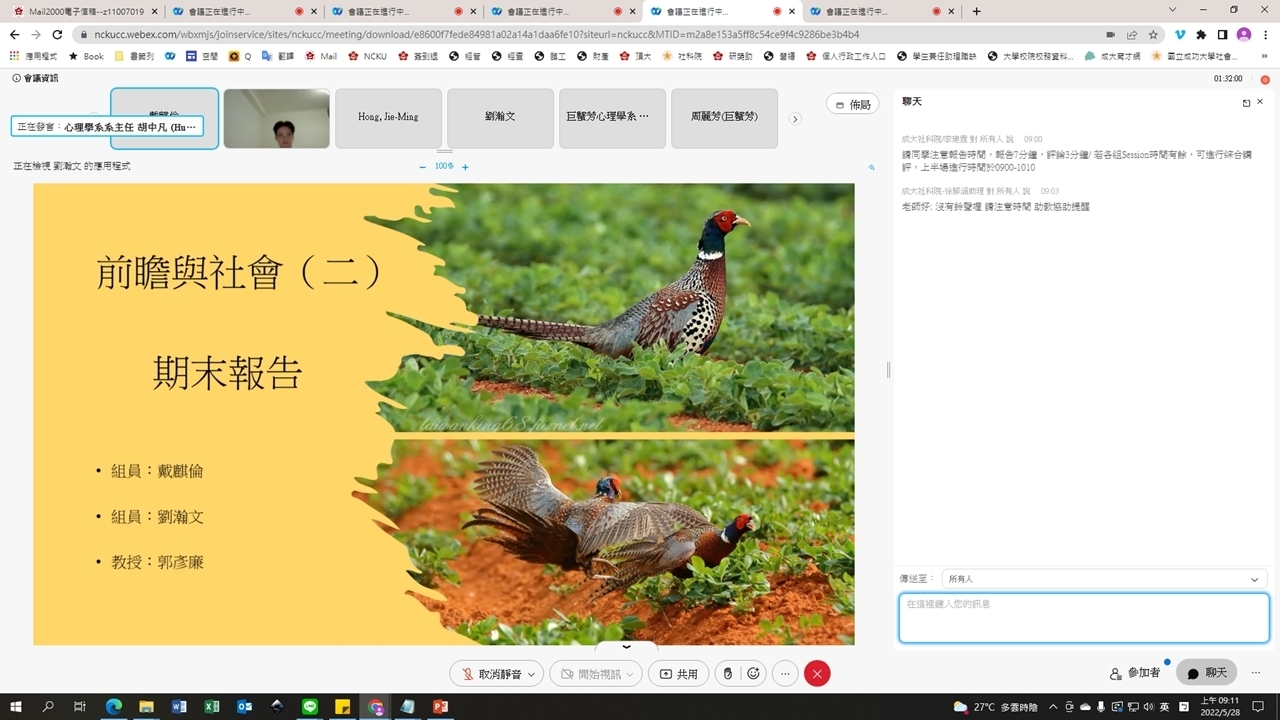This screenshot has height=720, width=1280.
Task: Open the 社科院 bookmark
Action: [682, 56]
